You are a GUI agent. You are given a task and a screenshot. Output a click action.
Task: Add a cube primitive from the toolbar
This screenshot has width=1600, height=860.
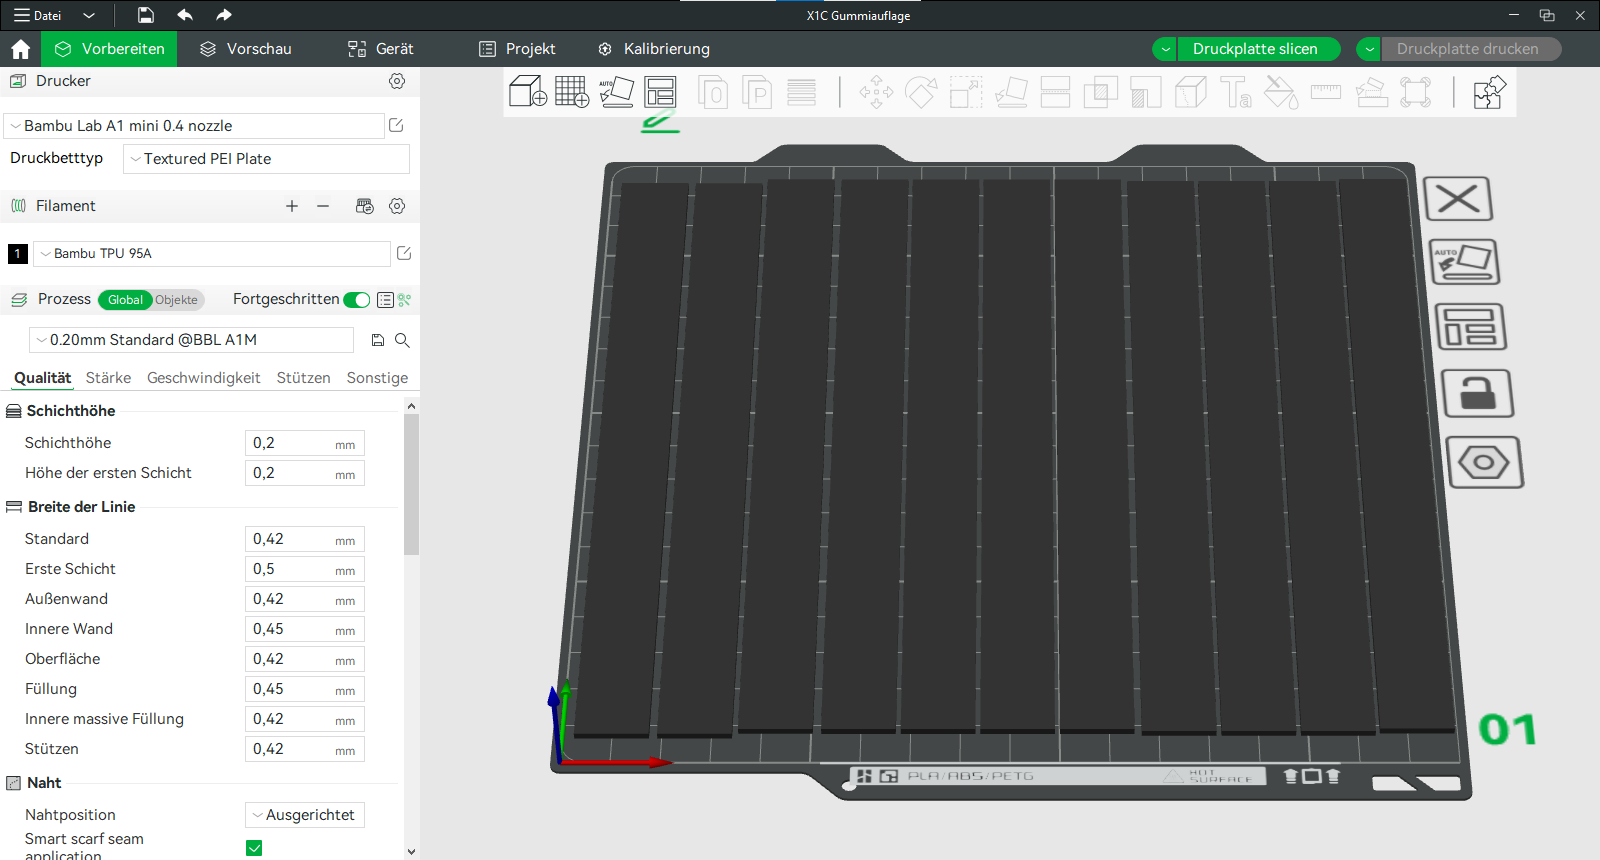[527, 92]
